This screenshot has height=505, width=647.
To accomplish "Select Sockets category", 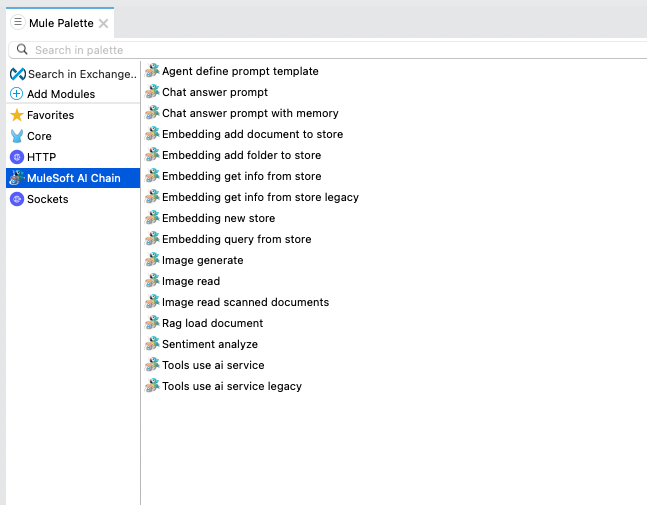I will [x=47, y=199].
